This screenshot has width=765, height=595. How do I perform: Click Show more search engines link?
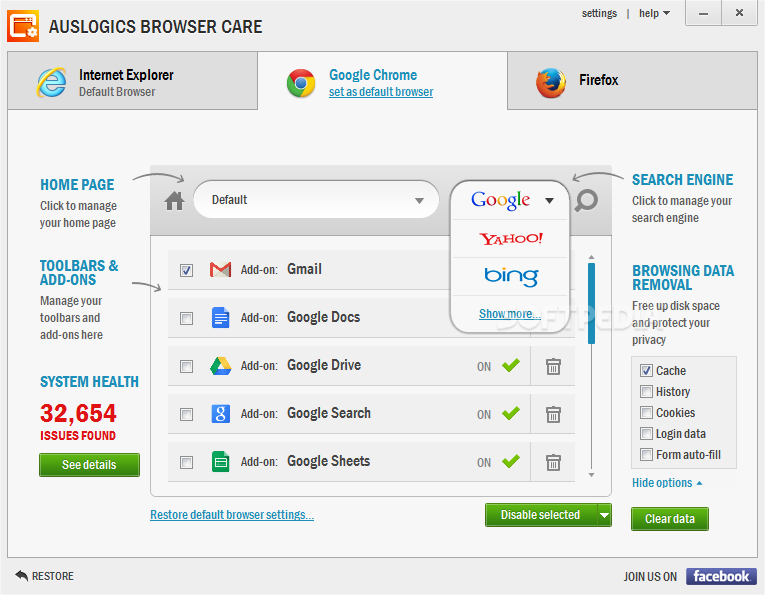pos(509,314)
